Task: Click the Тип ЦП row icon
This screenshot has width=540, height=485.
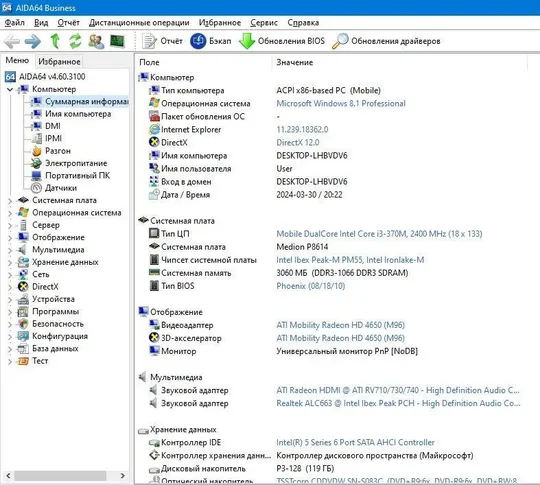Action: (x=154, y=234)
